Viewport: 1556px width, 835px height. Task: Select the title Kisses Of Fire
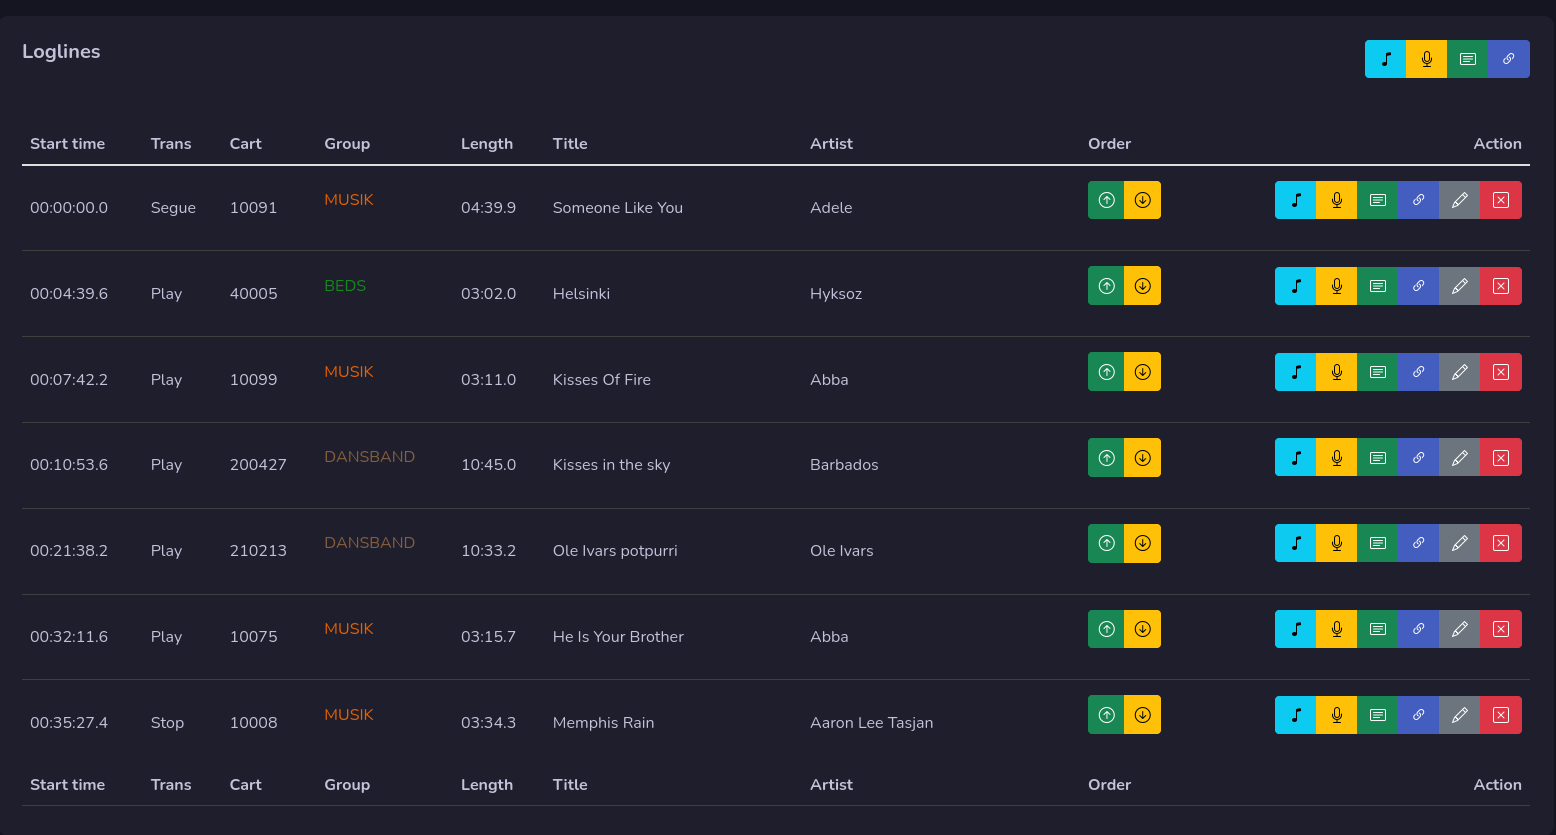[x=602, y=380]
